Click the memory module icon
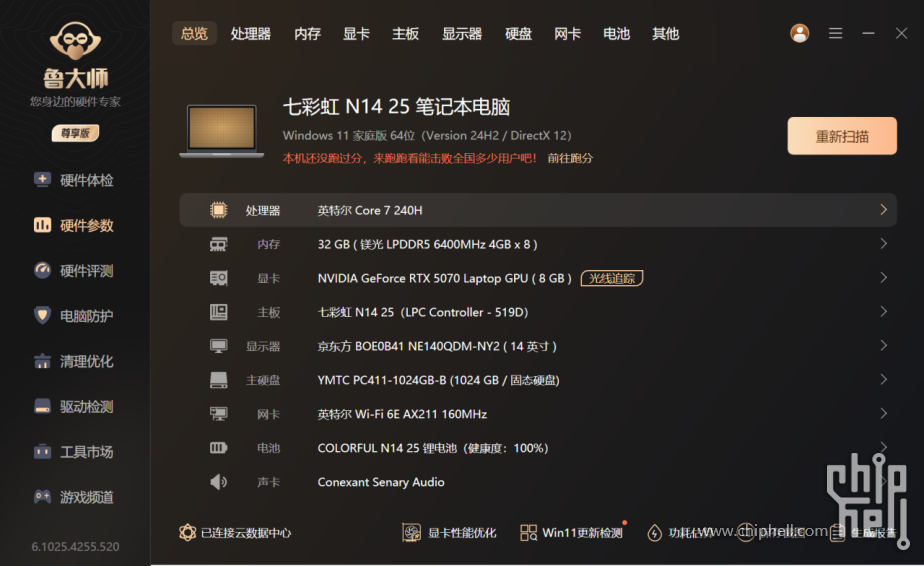 coord(219,244)
